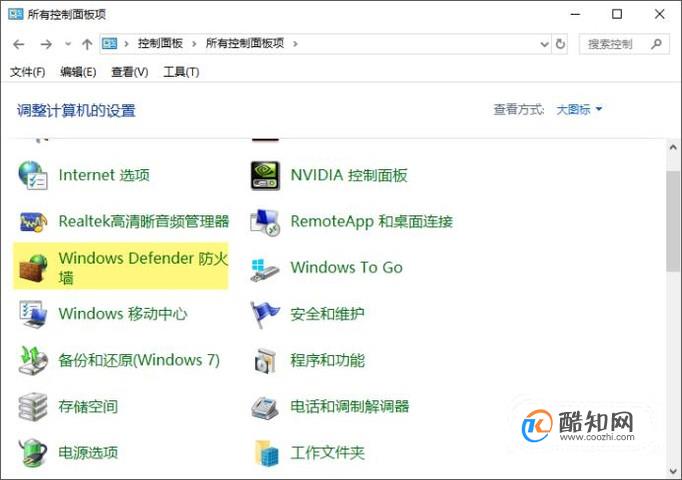Open the NVIDIA 控制面板 link

pos(349,175)
